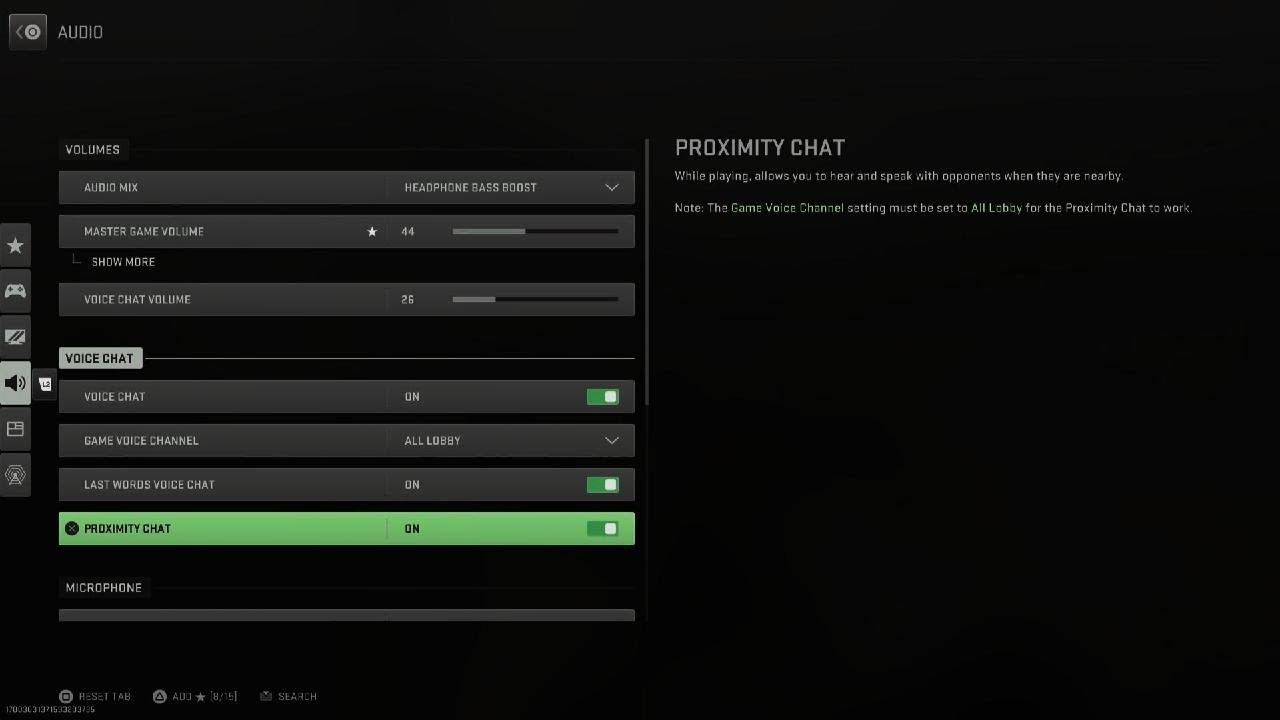Toggle the Last Words Voice Chat switch
Screen dimensions: 1280x720
603,485
